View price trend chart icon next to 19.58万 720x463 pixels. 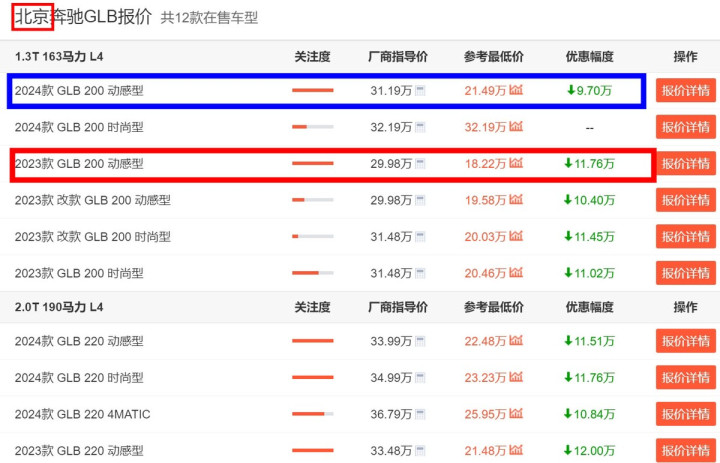516,199
